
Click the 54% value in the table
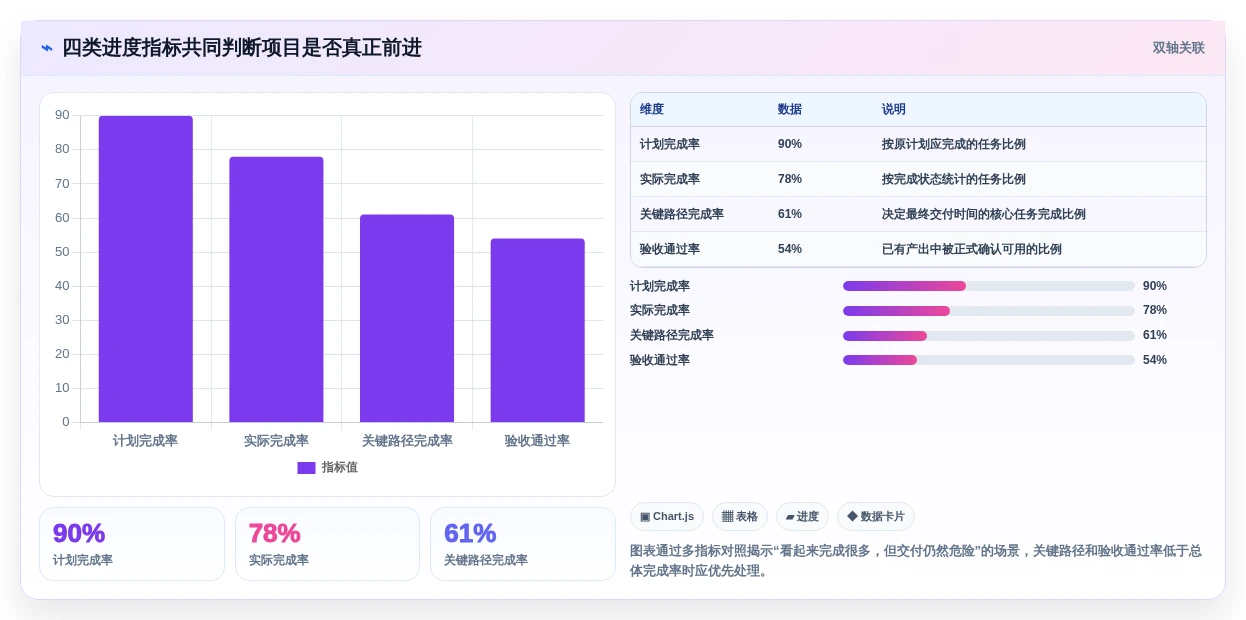click(x=790, y=250)
